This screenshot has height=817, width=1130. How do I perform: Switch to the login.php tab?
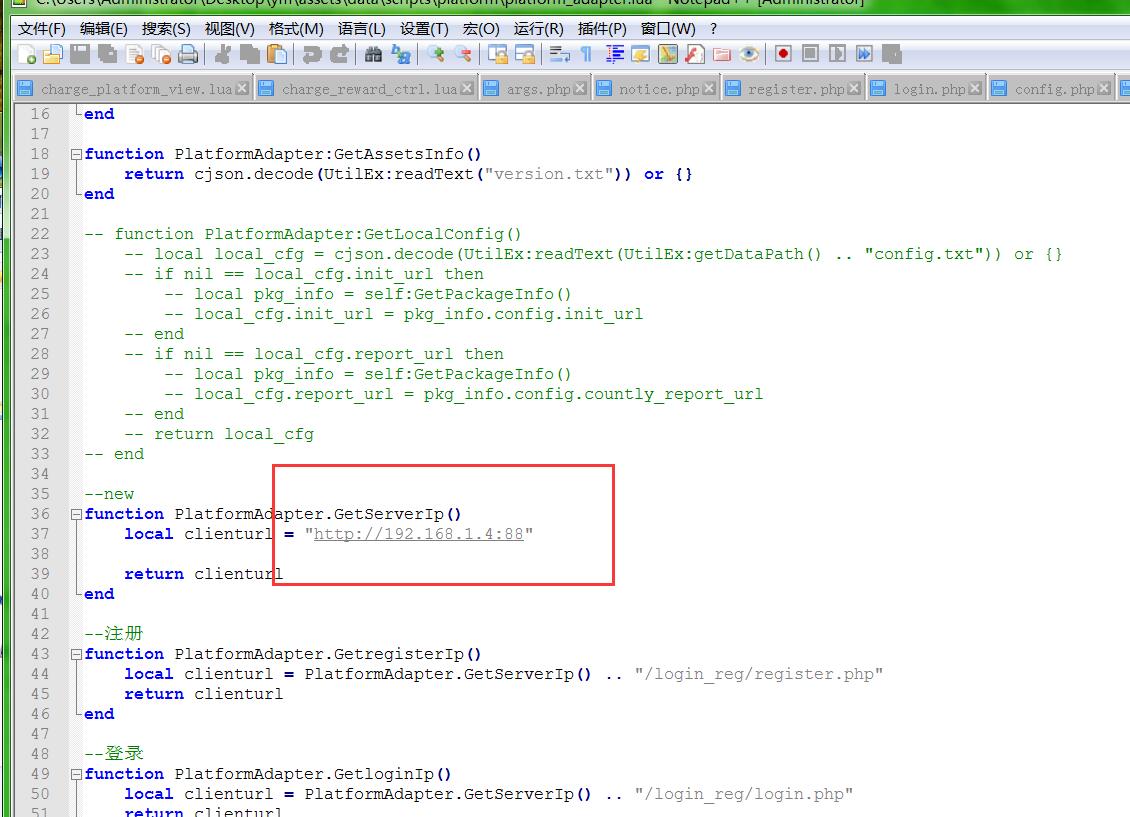[x=929, y=89]
